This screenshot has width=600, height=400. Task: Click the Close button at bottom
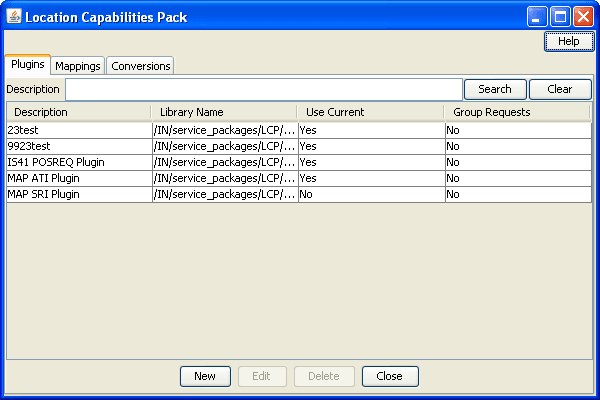tap(390, 376)
